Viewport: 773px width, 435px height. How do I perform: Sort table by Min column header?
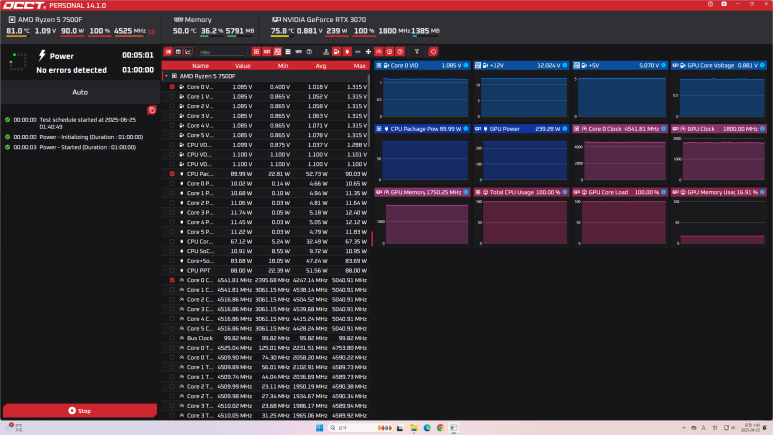[283, 66]
